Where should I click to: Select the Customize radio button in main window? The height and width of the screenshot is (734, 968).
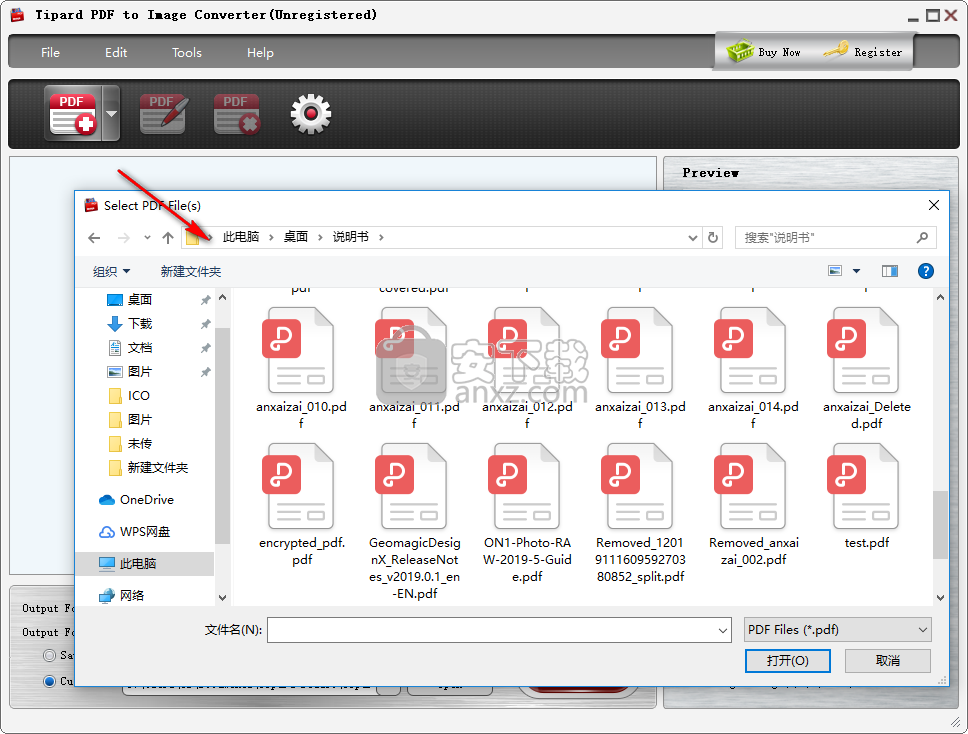point(49,681)
